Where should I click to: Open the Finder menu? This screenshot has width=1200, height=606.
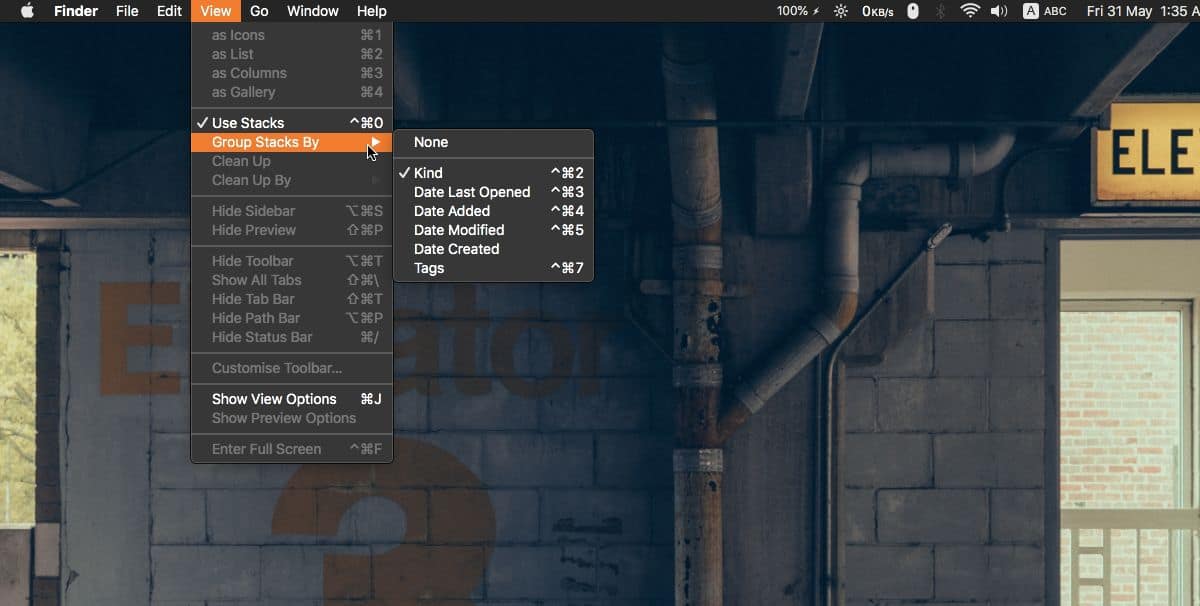pos(75,11)
